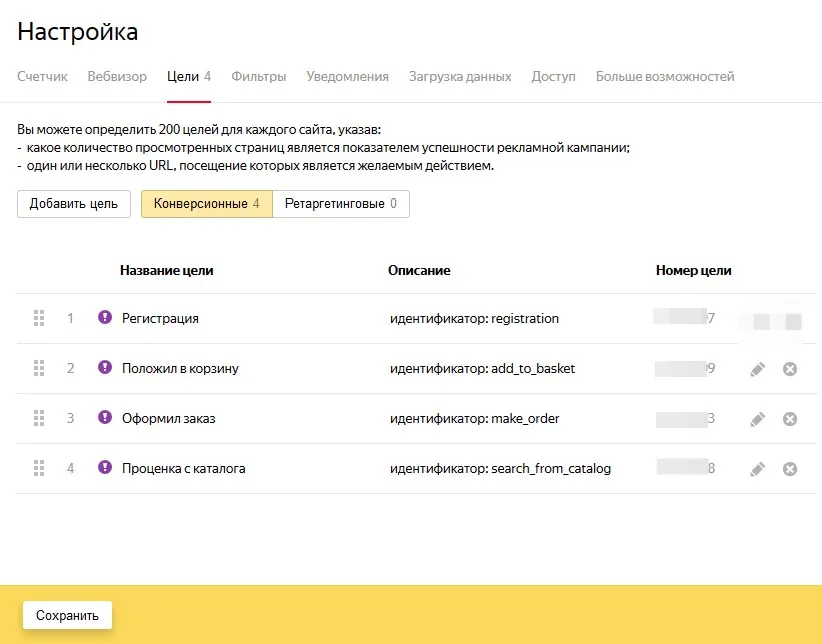Click the drag handle of the «Проценка с каталога» row
This screenshot has width=822, height=644.
pyautogui.click(x=39, y=468)
